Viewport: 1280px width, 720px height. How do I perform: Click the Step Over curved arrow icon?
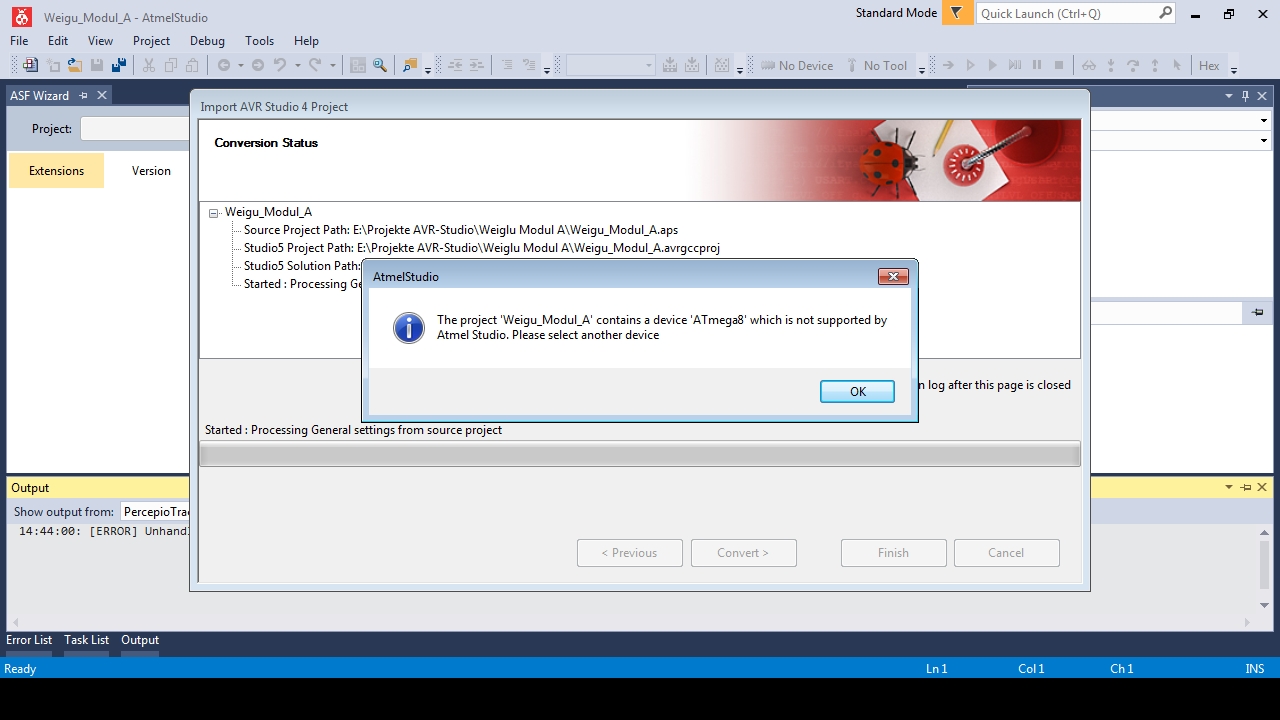1133,65
